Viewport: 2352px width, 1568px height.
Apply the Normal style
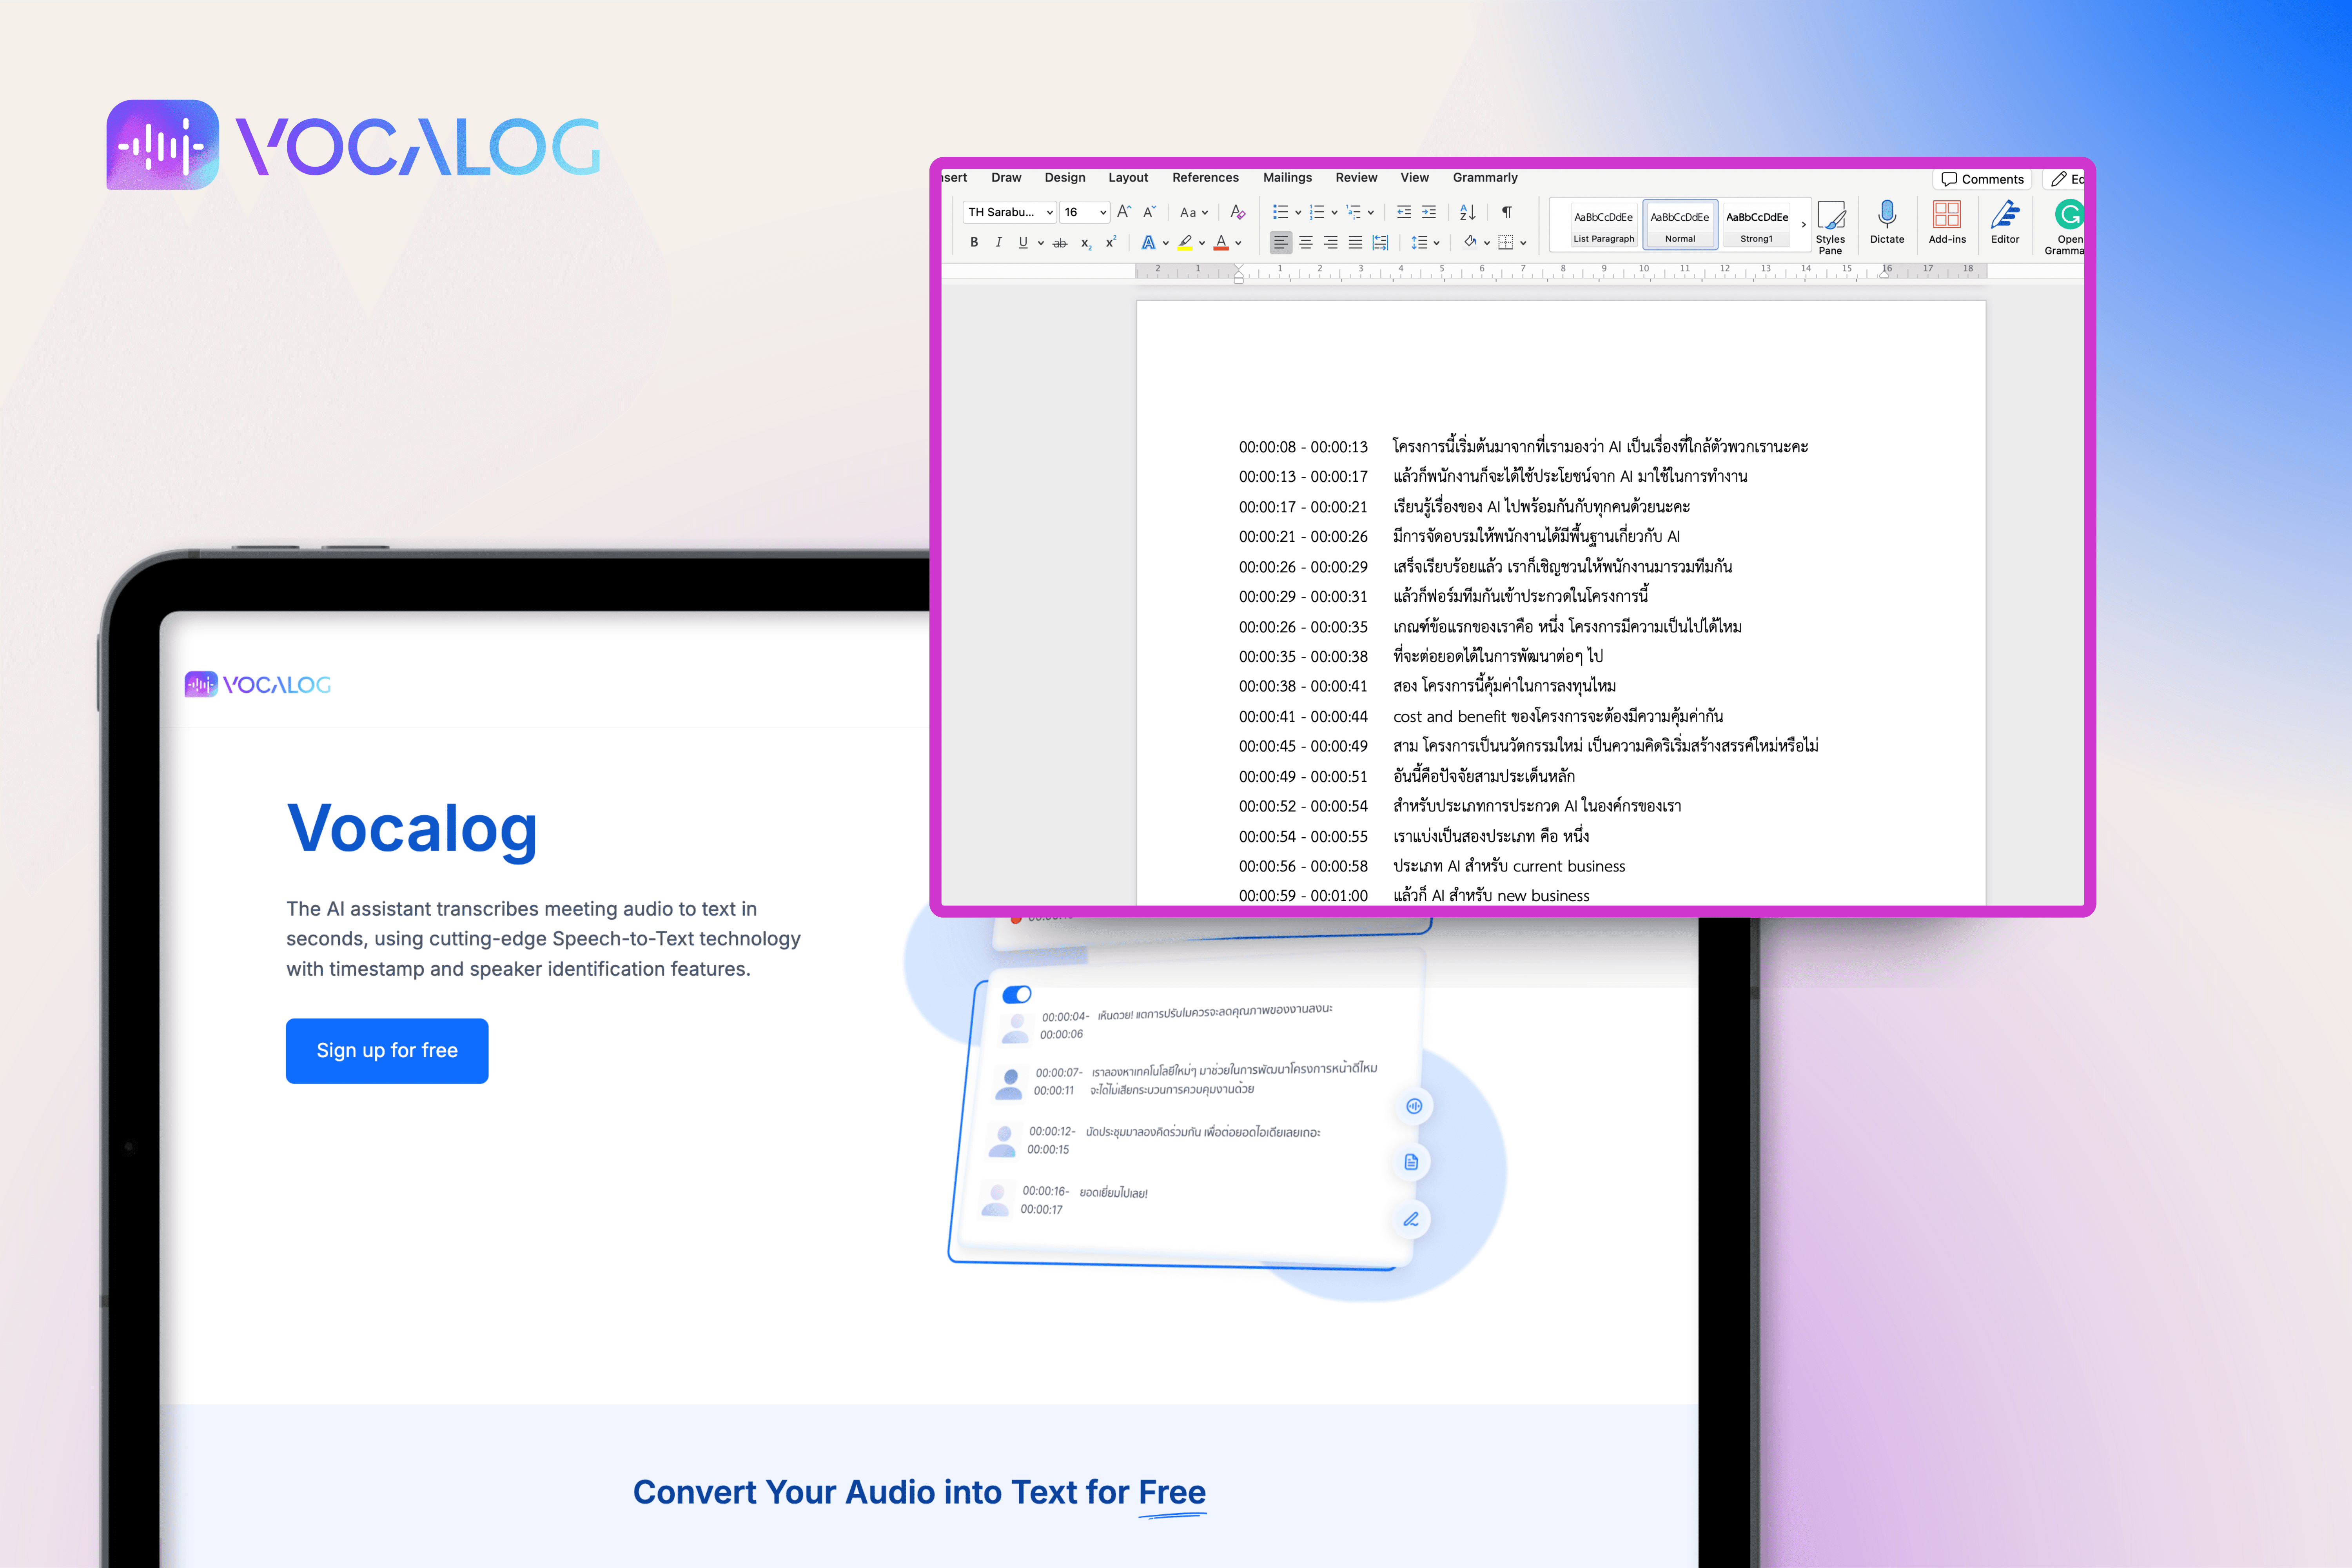[1680, 225]
